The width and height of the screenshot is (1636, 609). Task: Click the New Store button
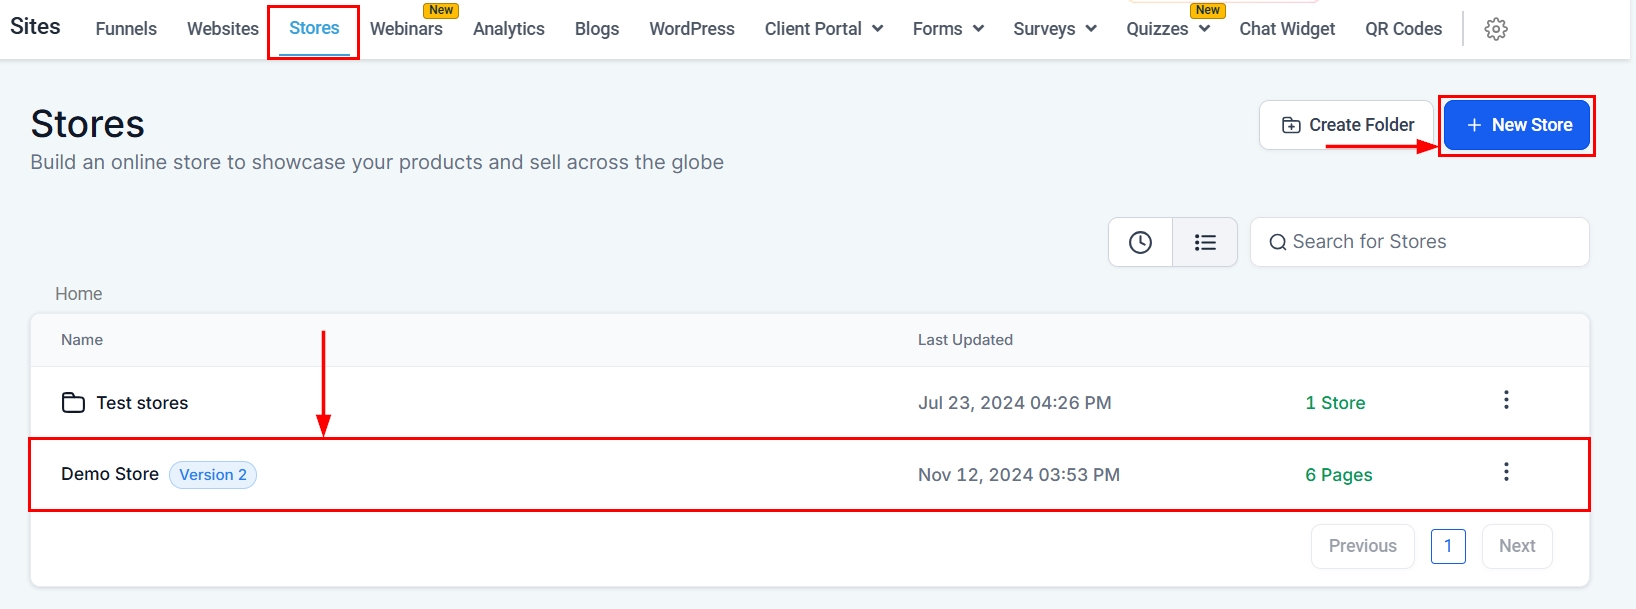(1517, 125)
